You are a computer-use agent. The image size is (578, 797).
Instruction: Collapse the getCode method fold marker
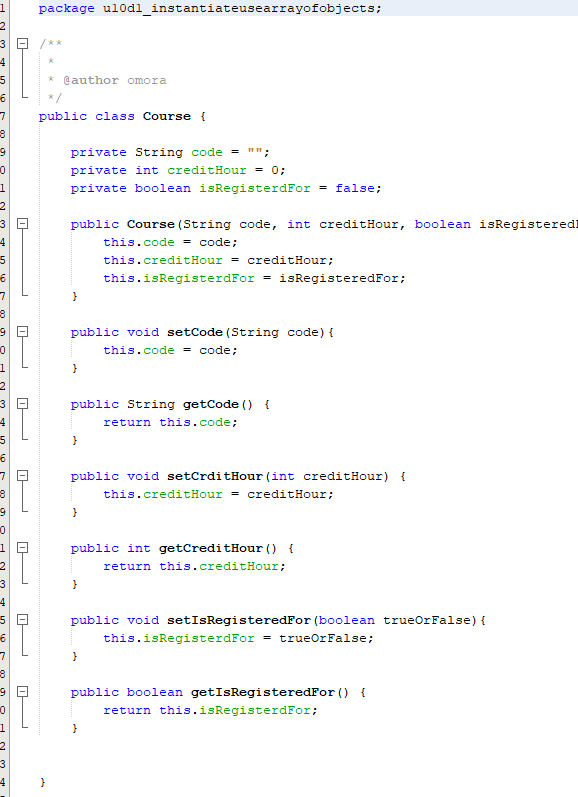pyautogui.click(x=22, y=404)
